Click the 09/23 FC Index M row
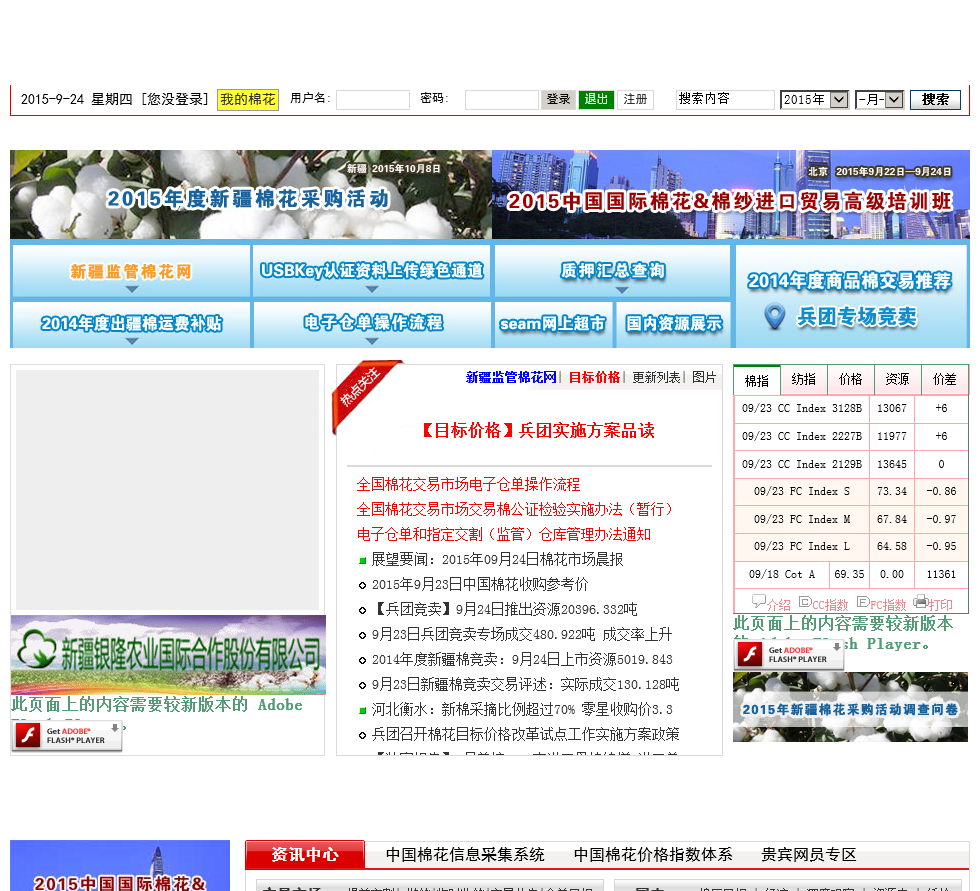Screen dimensions: 980x891 click(x=851, y=519)
